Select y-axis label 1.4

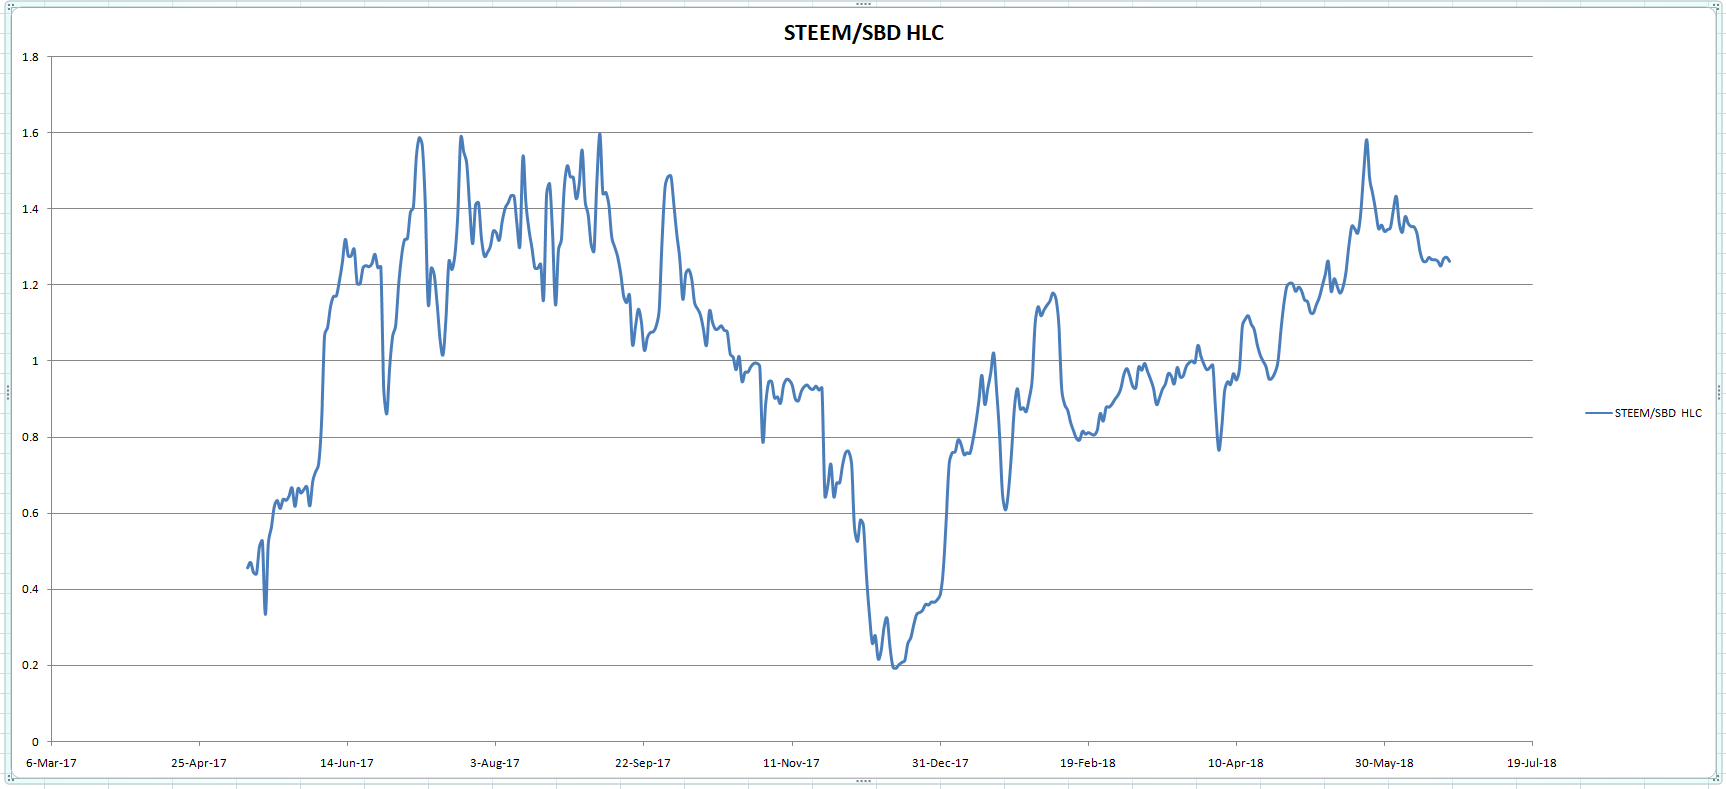pos(30,209)
